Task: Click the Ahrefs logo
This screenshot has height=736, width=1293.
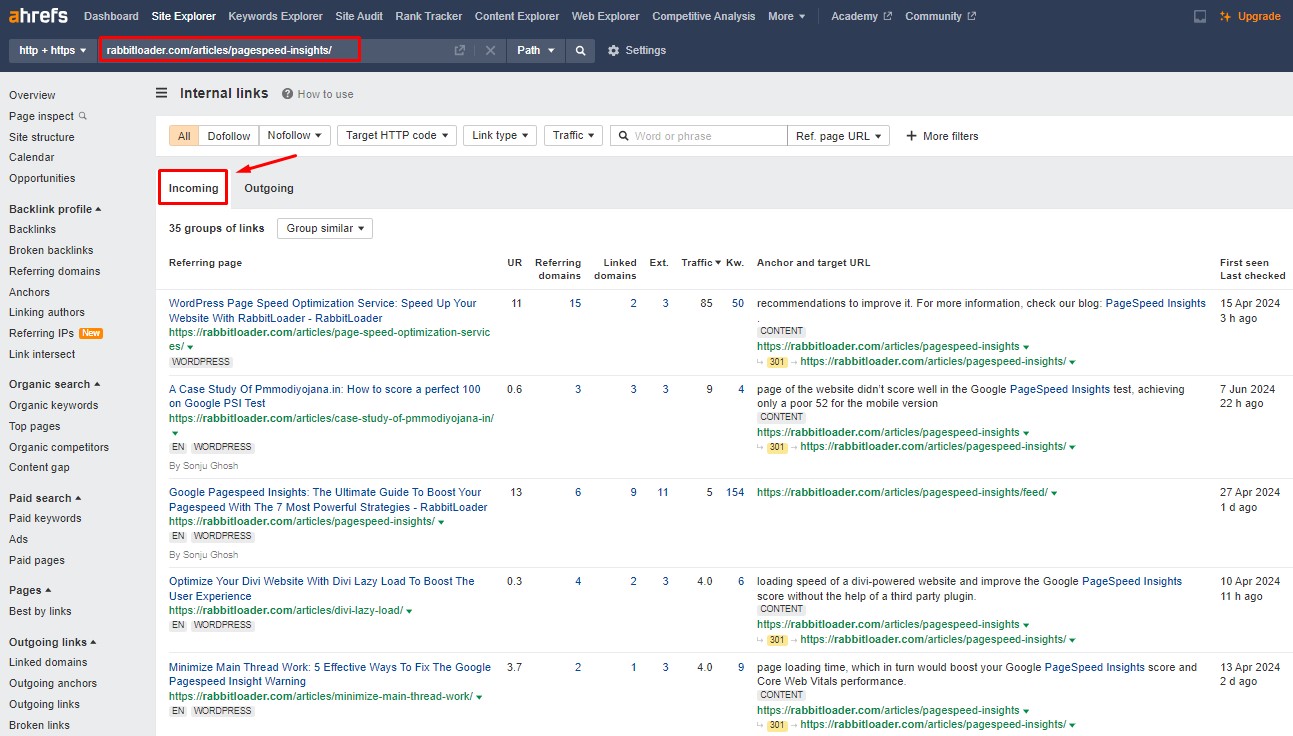Action: coord(39,16)
